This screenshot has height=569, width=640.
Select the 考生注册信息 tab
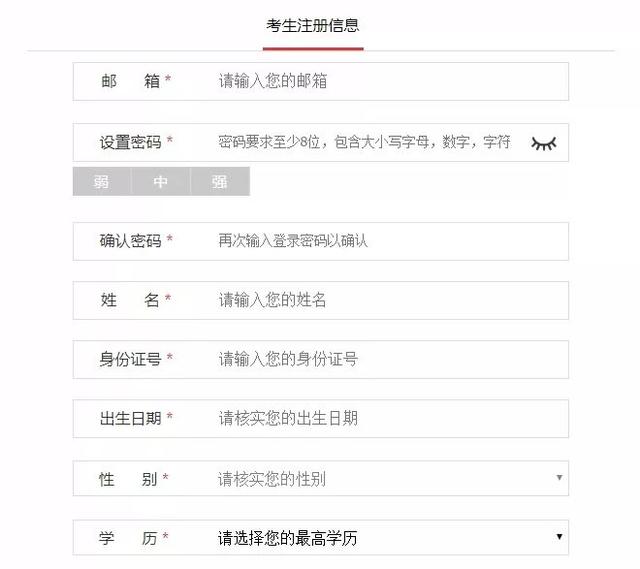pos(313,26)
